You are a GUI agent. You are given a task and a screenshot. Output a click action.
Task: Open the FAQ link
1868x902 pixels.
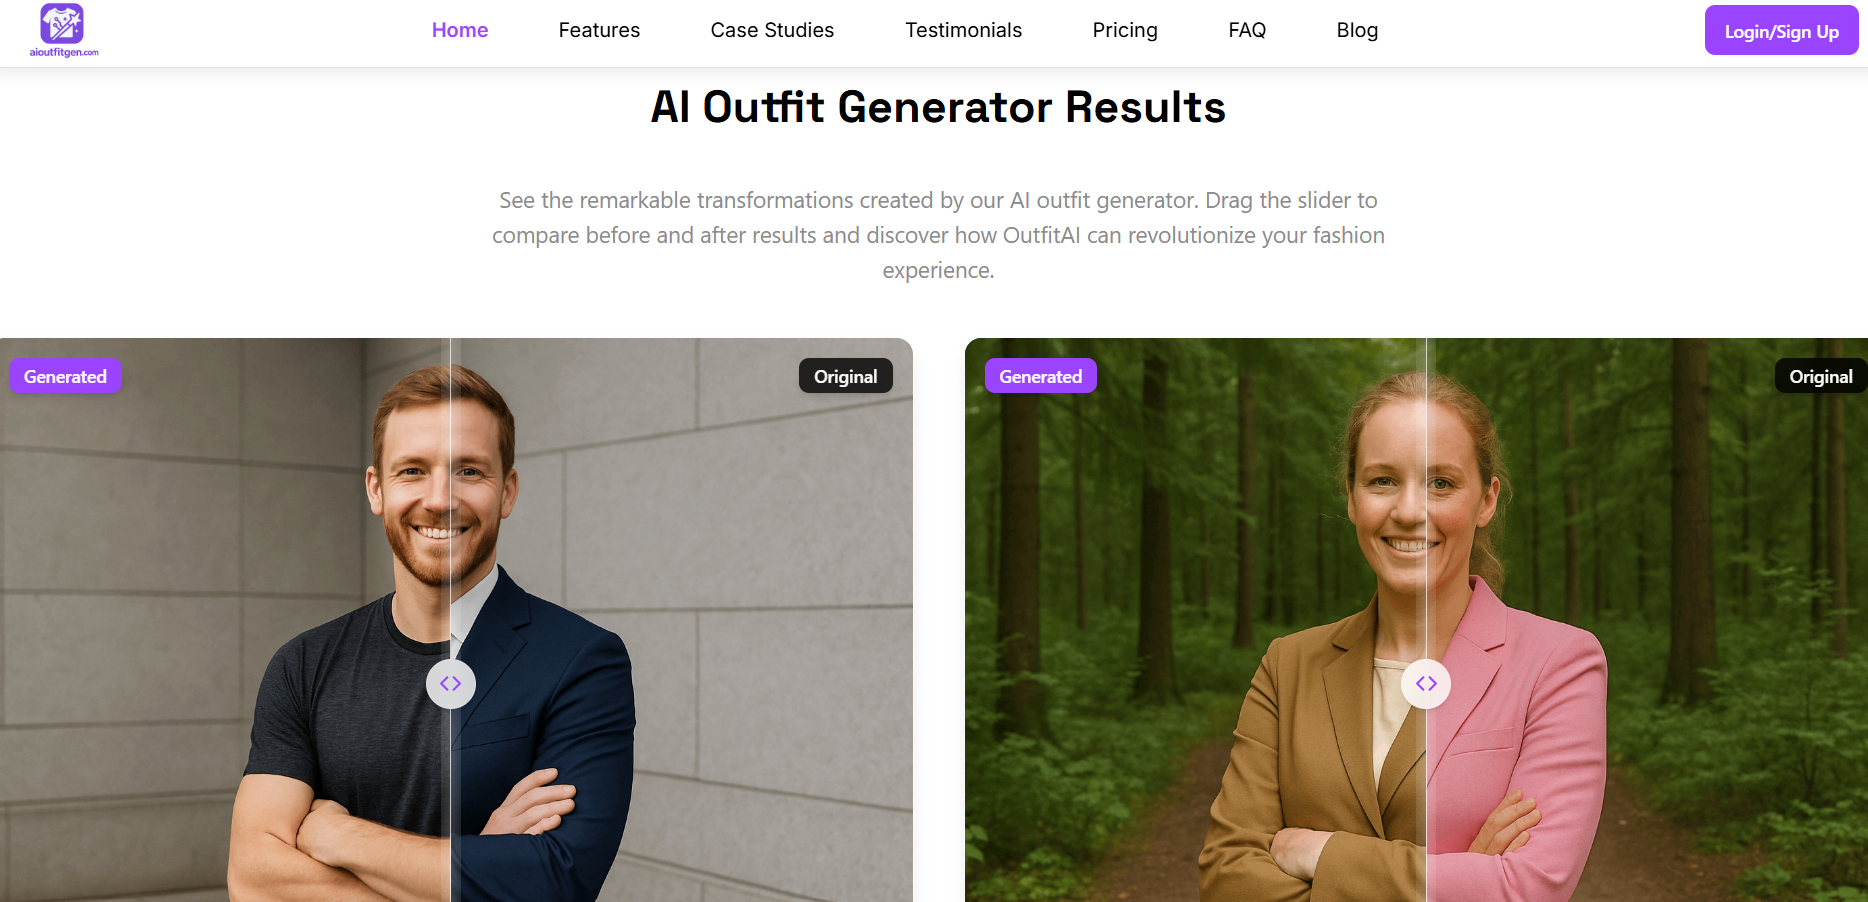1247,30
